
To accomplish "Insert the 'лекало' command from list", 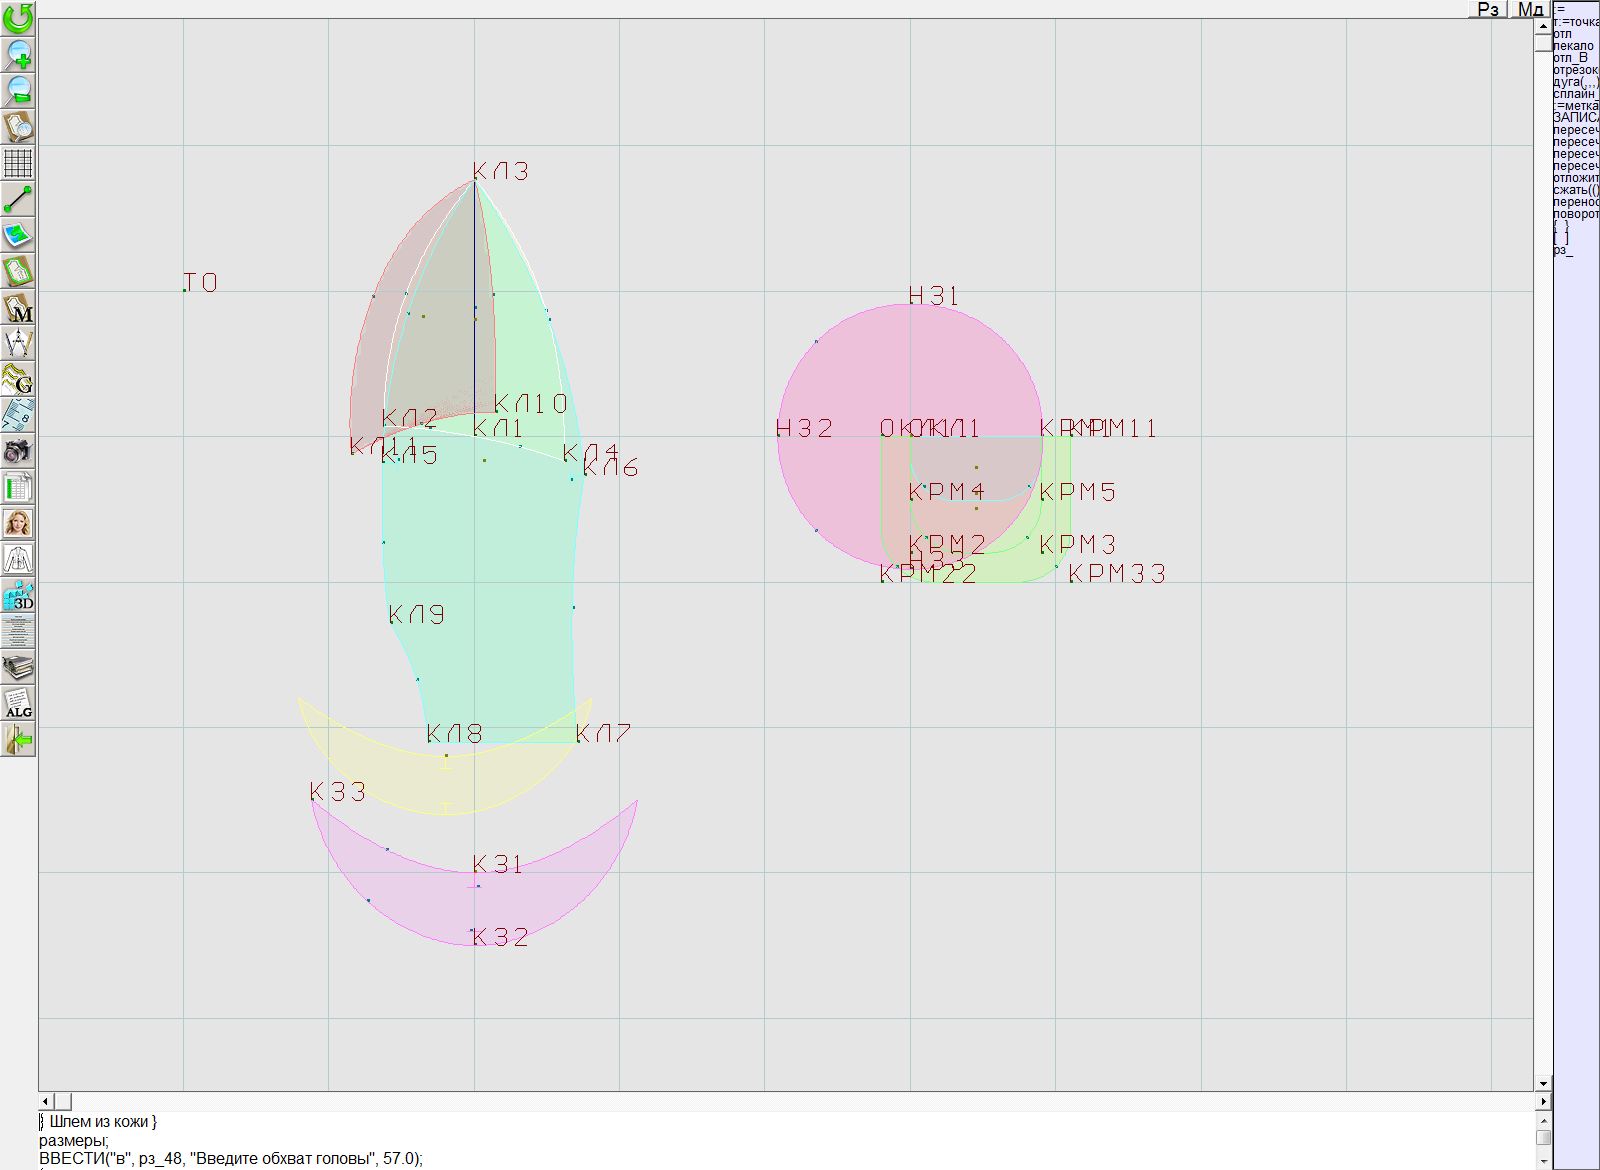I will [1574, 46].
